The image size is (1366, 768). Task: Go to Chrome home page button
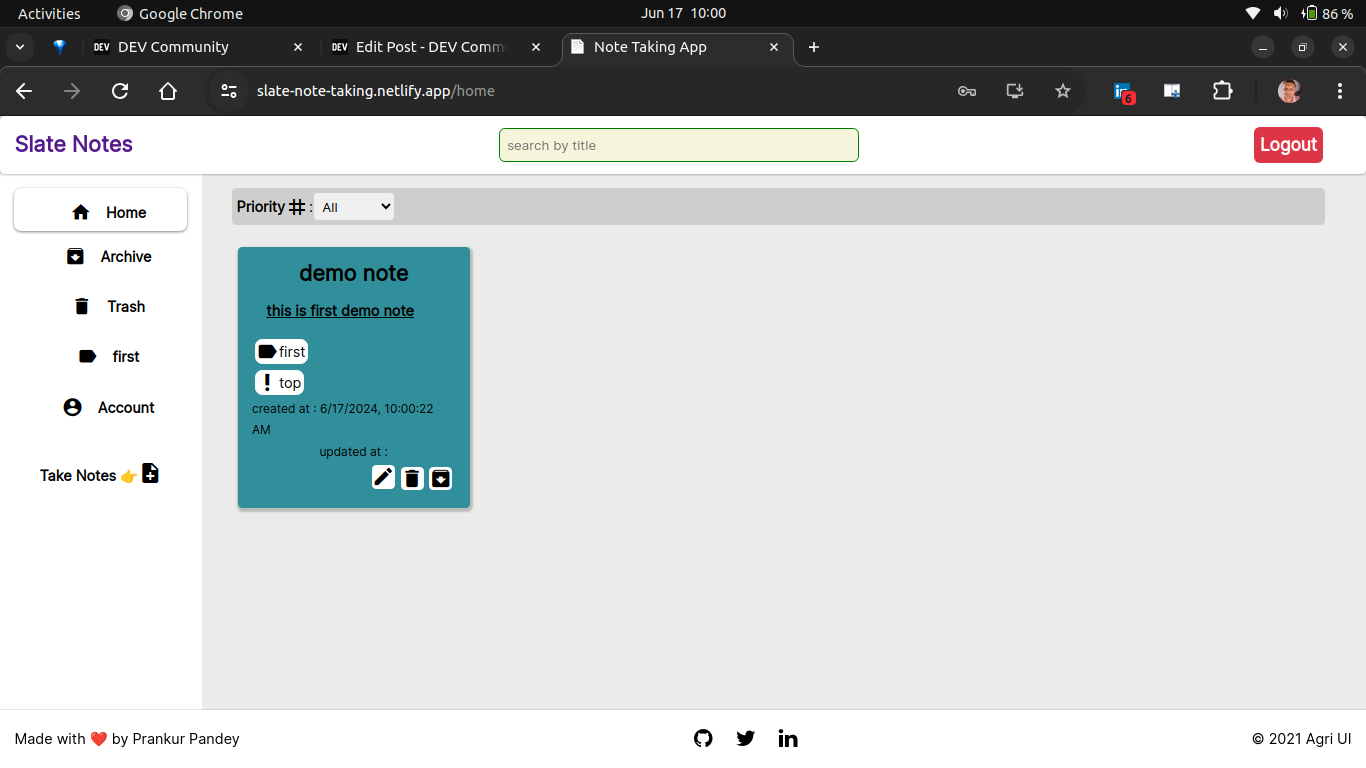tap(168, 91)
